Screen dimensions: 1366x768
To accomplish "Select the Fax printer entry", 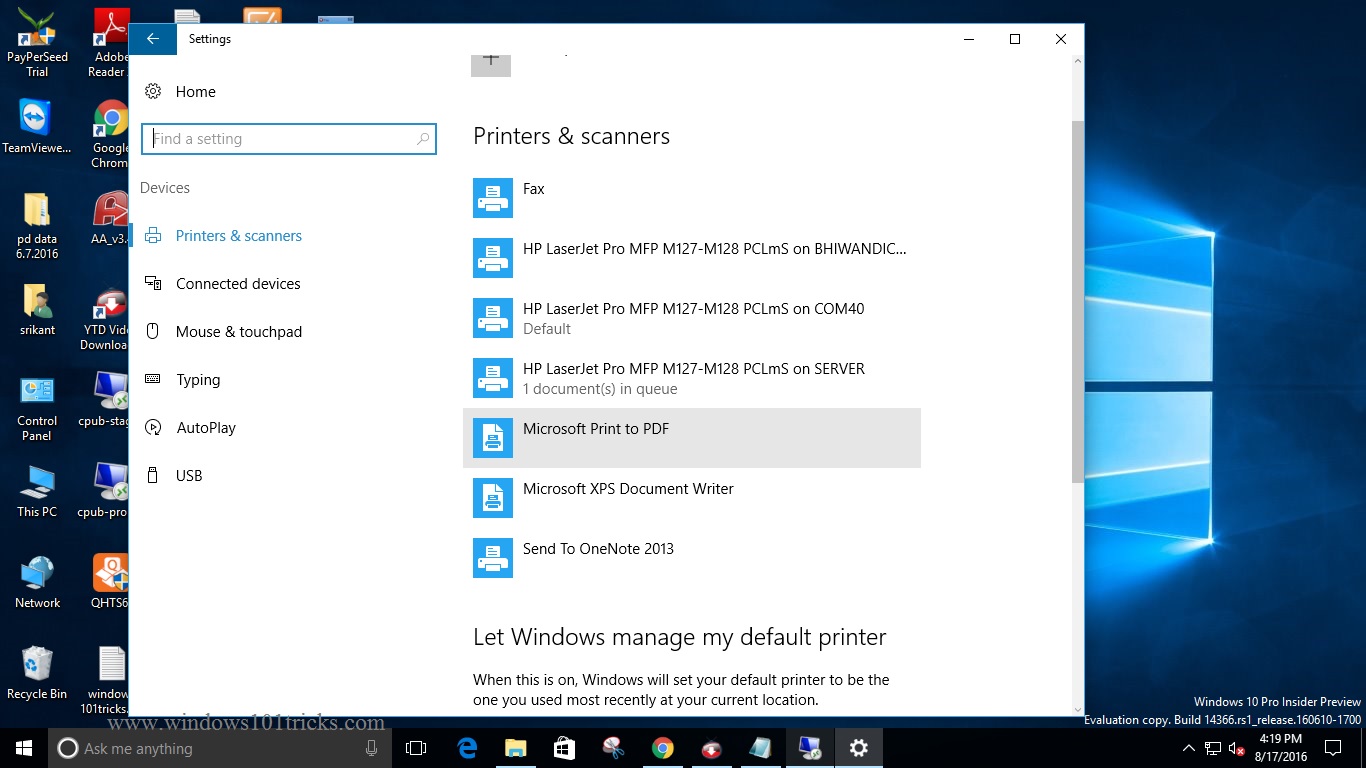I will (692, 198).
